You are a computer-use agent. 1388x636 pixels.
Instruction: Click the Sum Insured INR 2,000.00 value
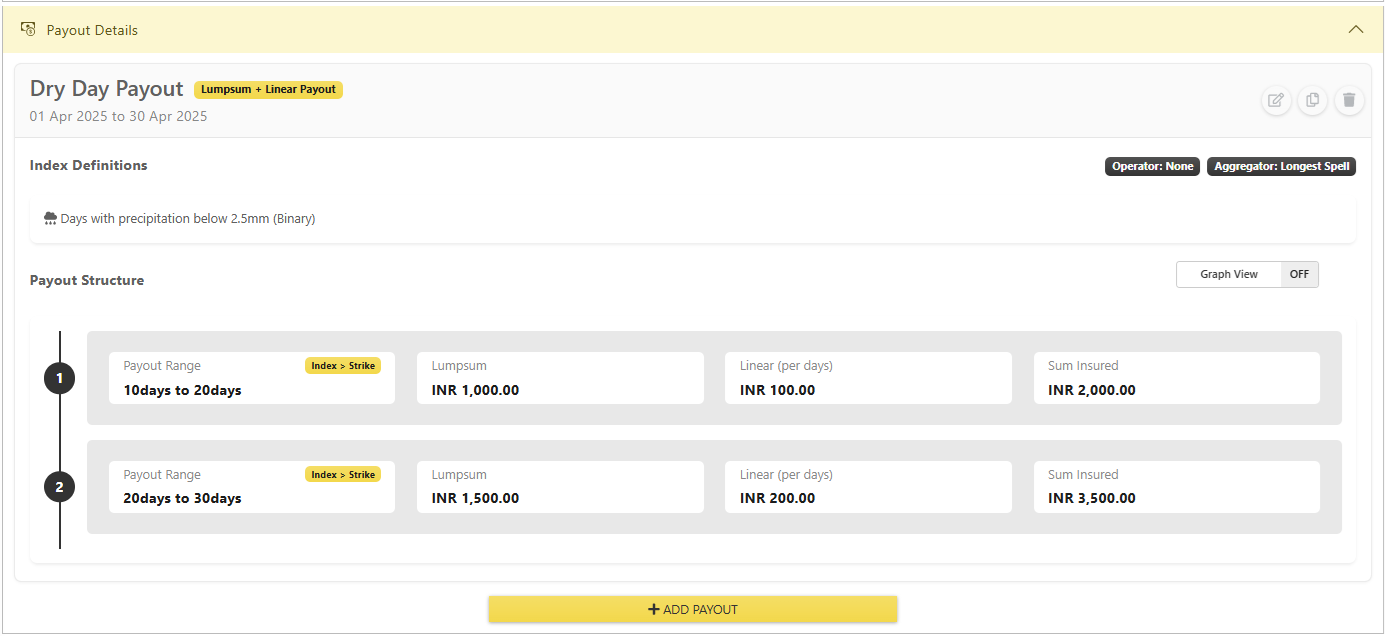click(x=1092, y=390)
